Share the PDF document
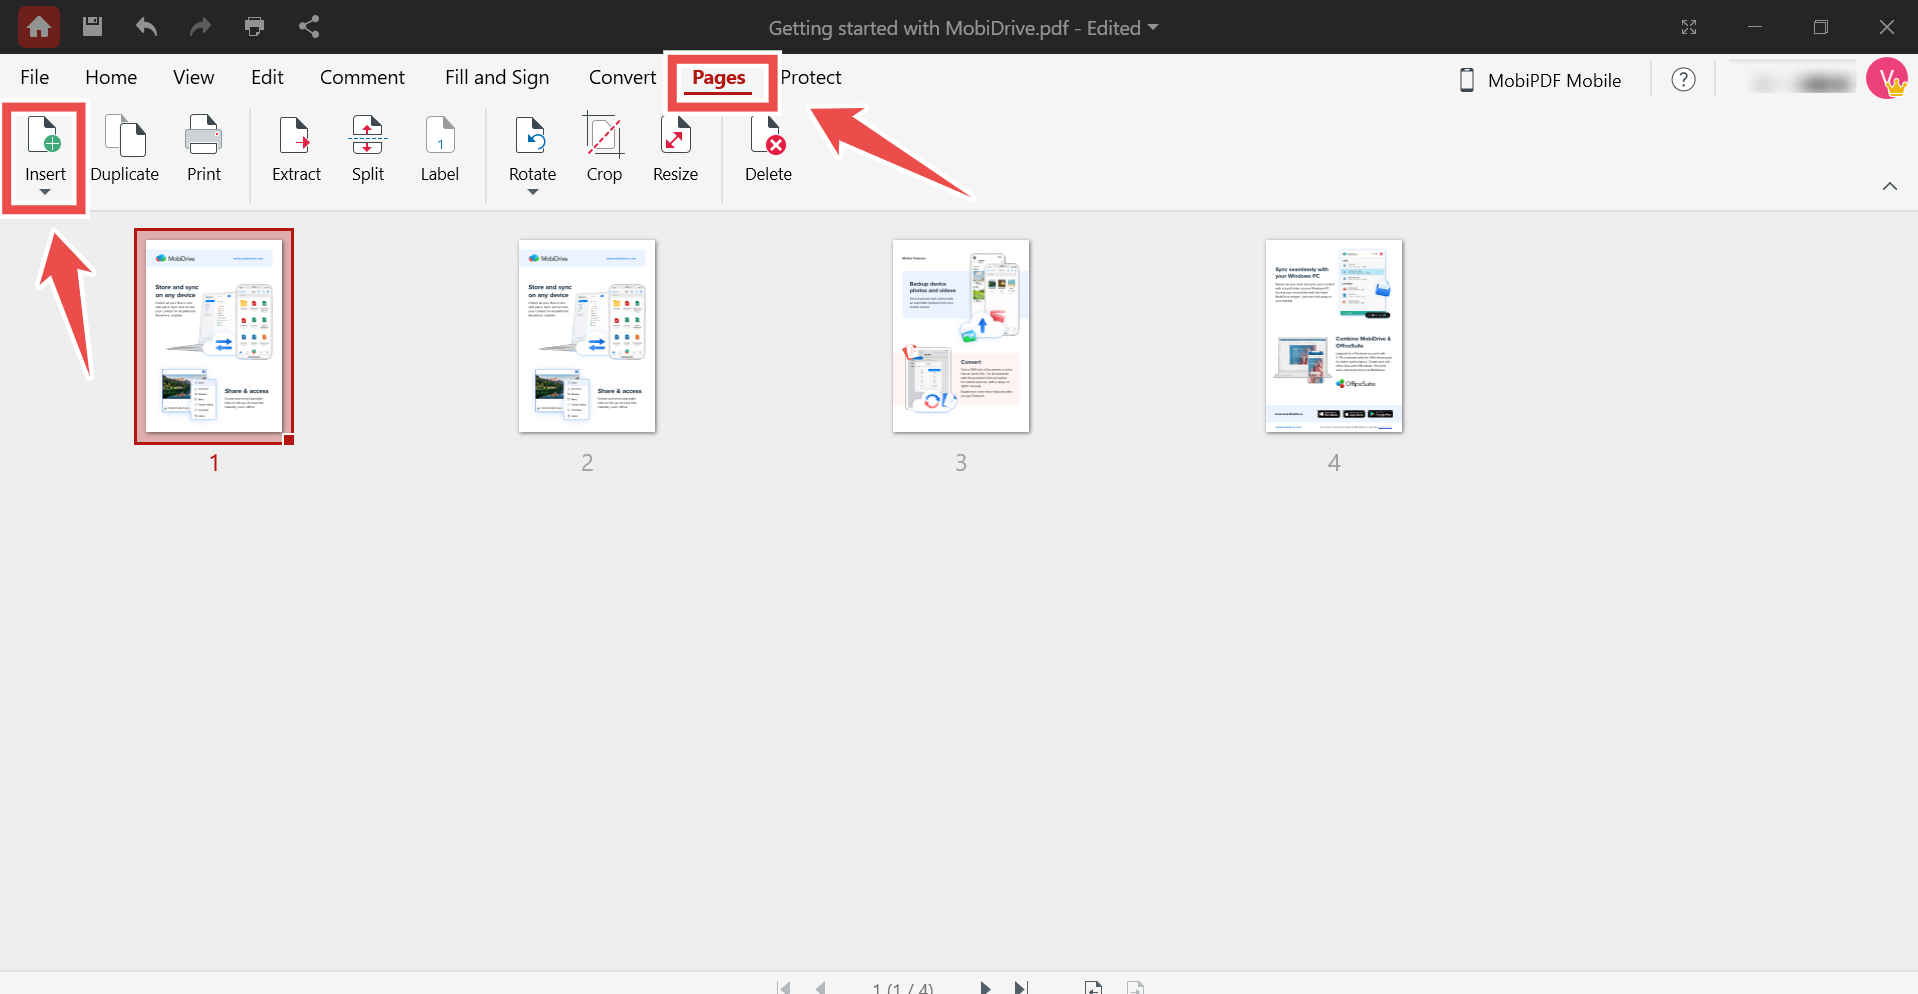 coord(308,27)
